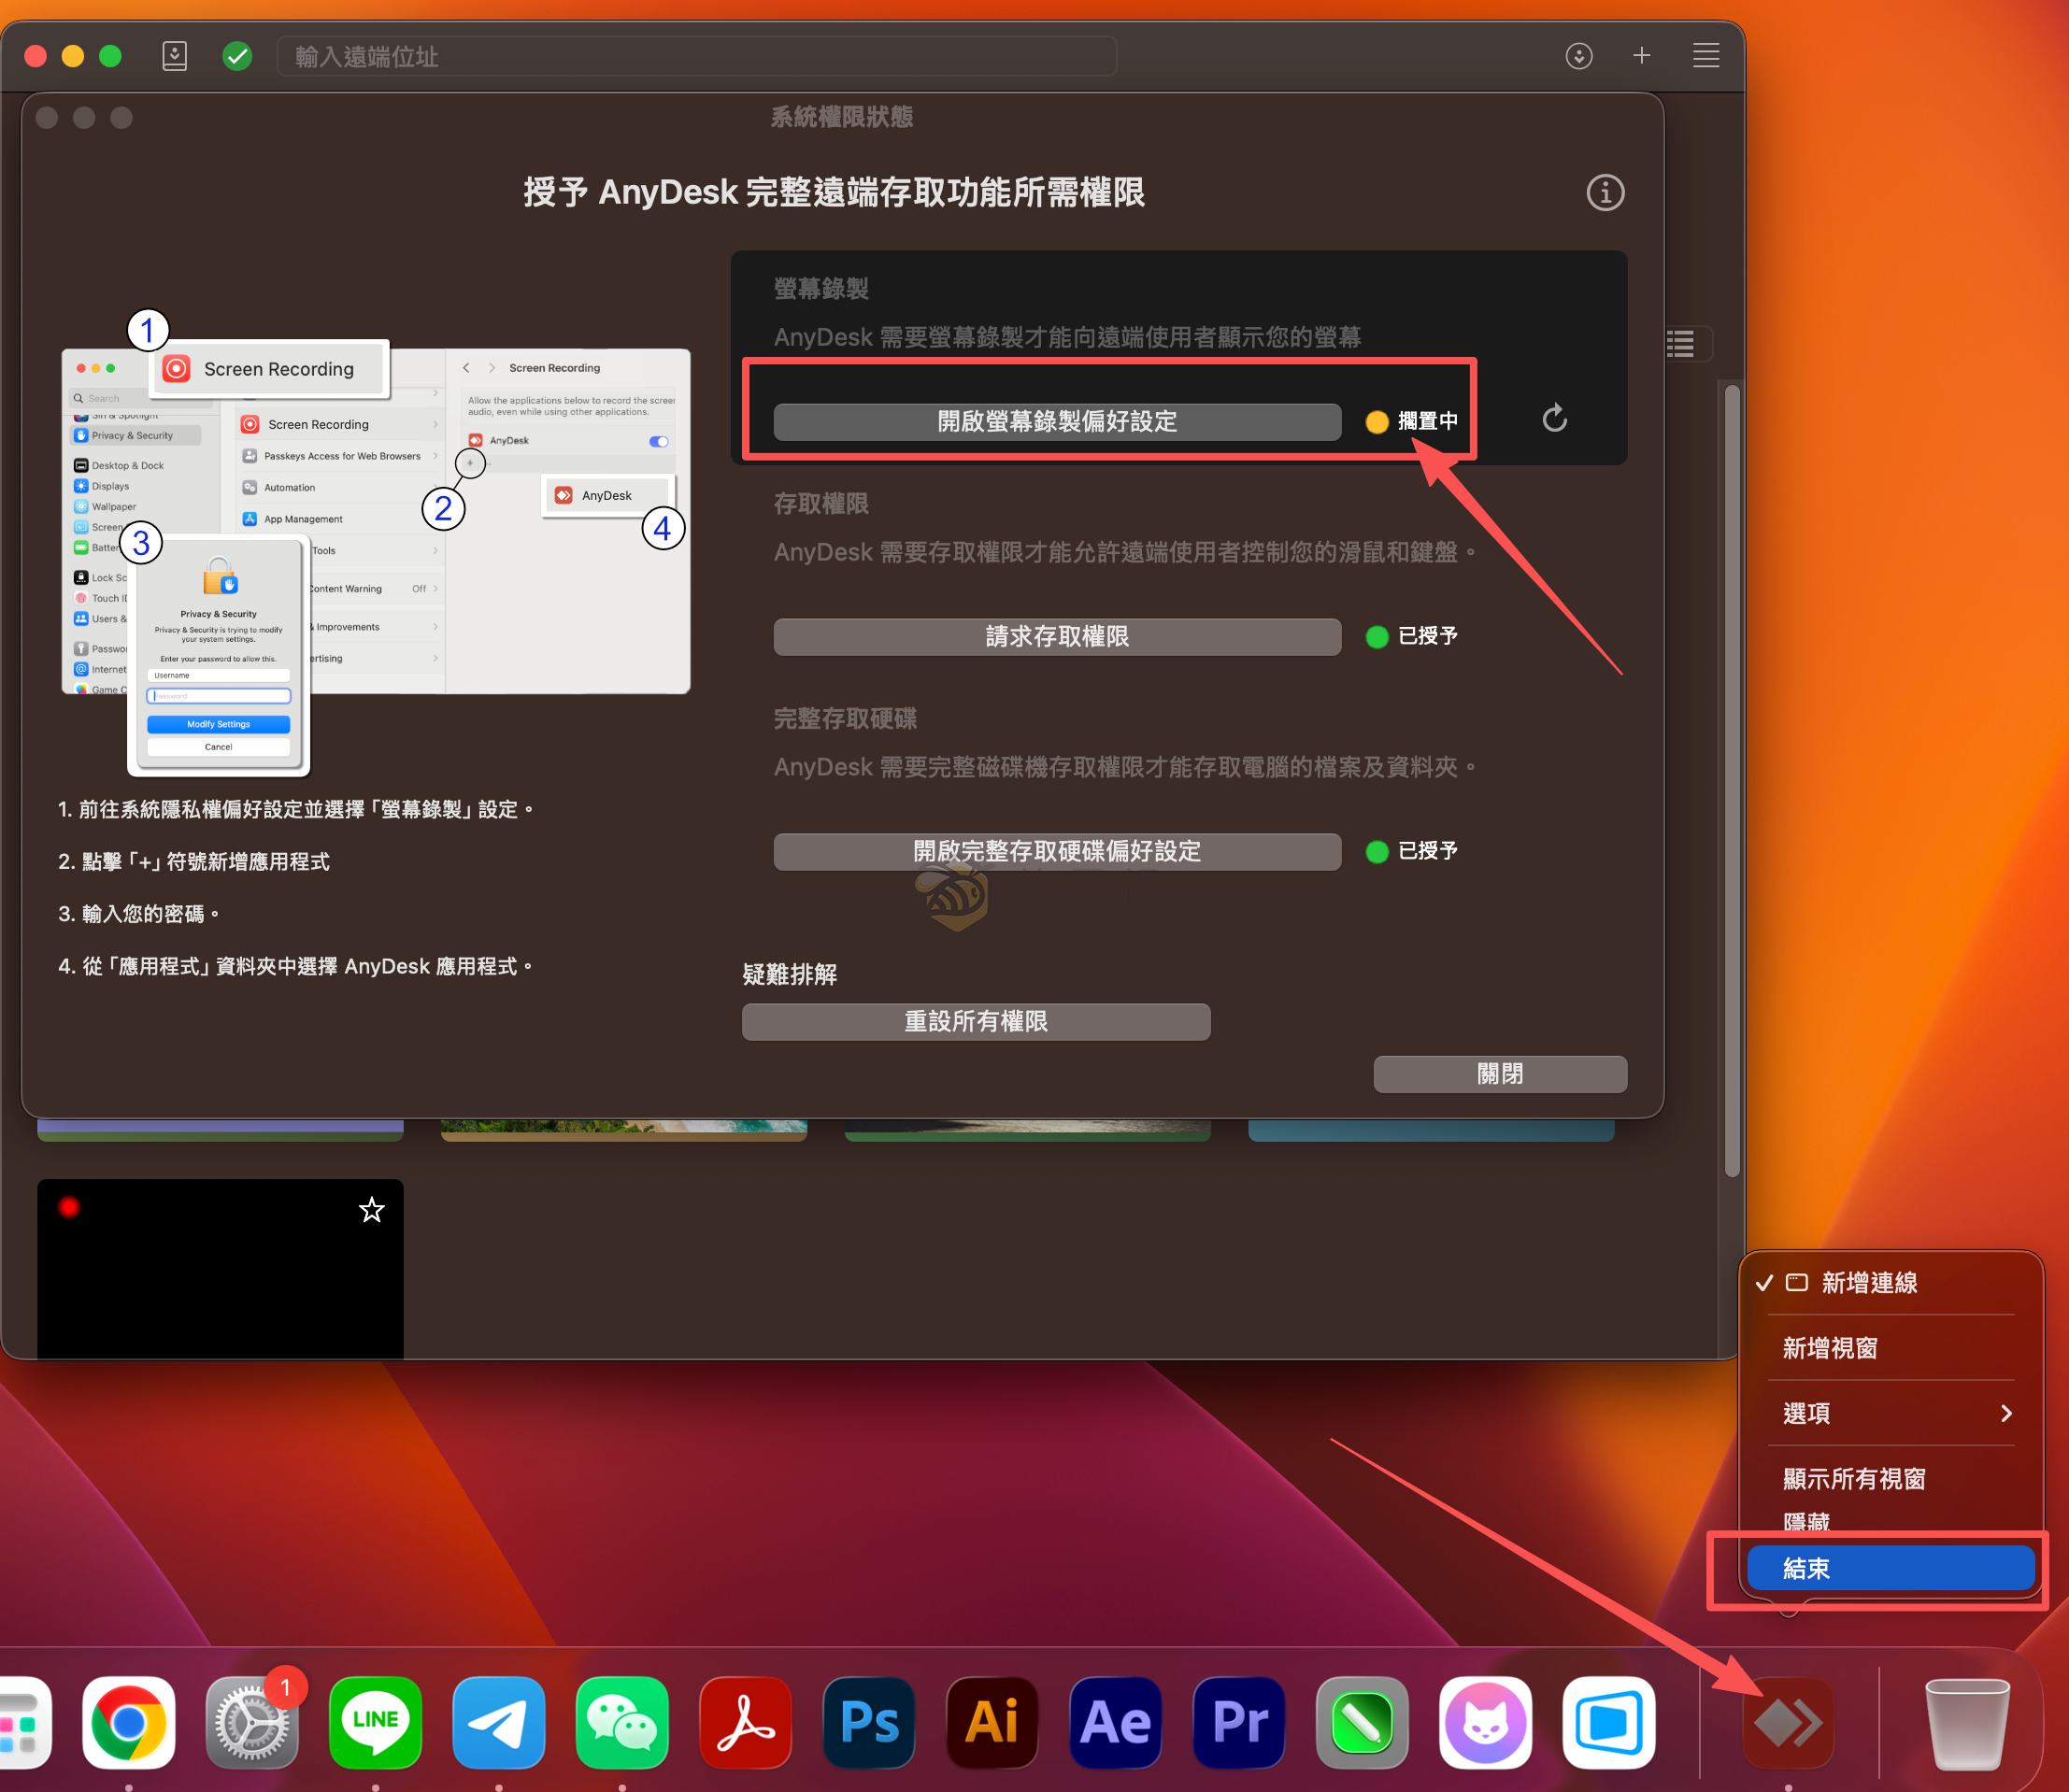Open WeChat from the Dock
Screen dimensions: 2069x1792
[622, 1723]
